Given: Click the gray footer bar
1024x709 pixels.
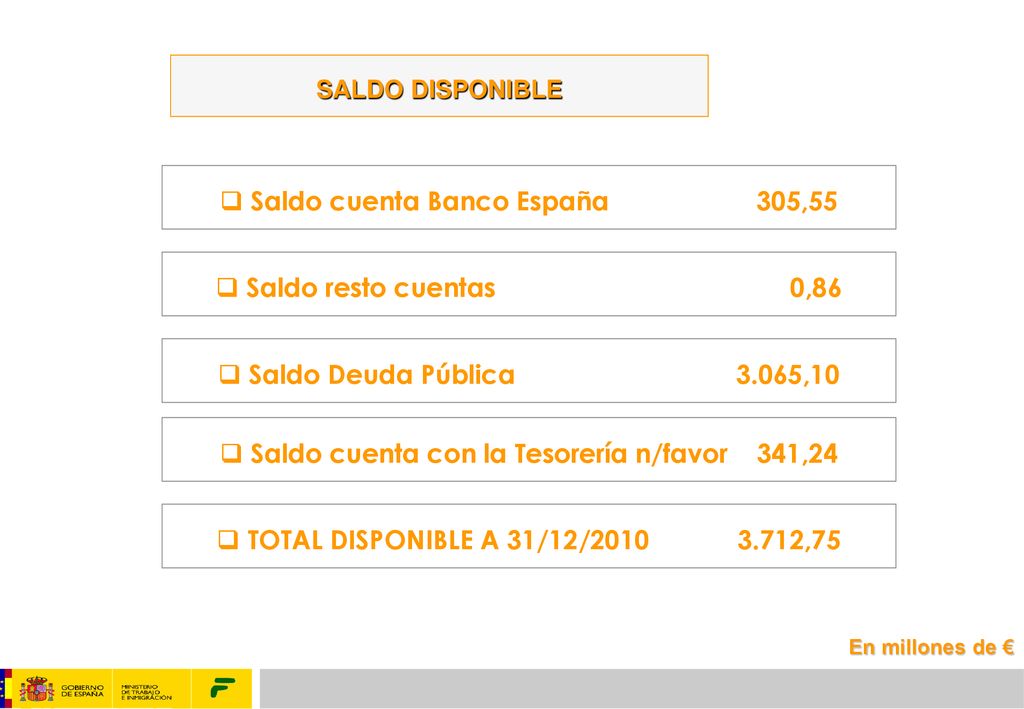Looking at the screenshot, I should click(641, 688).
